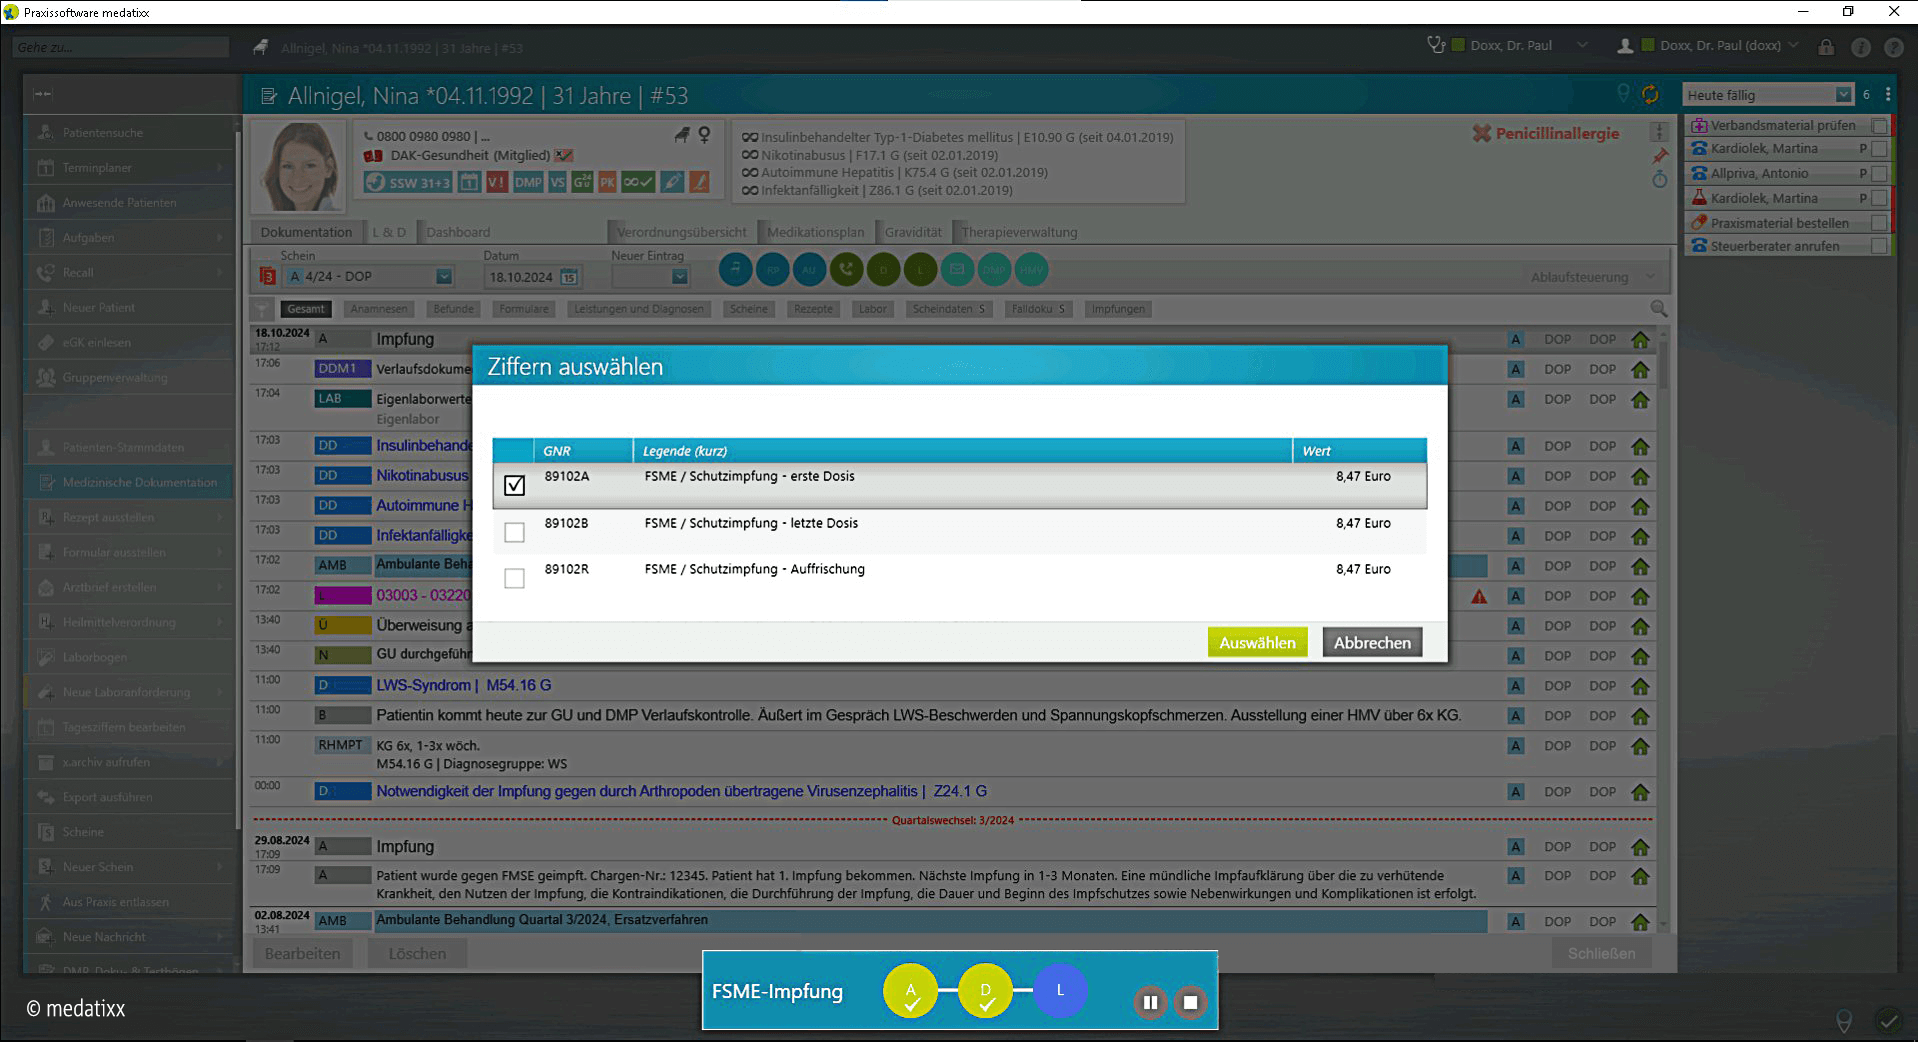1918x1042 pixels.
Task: Click the lock icon in top bar
Action: pos(1826,47)
